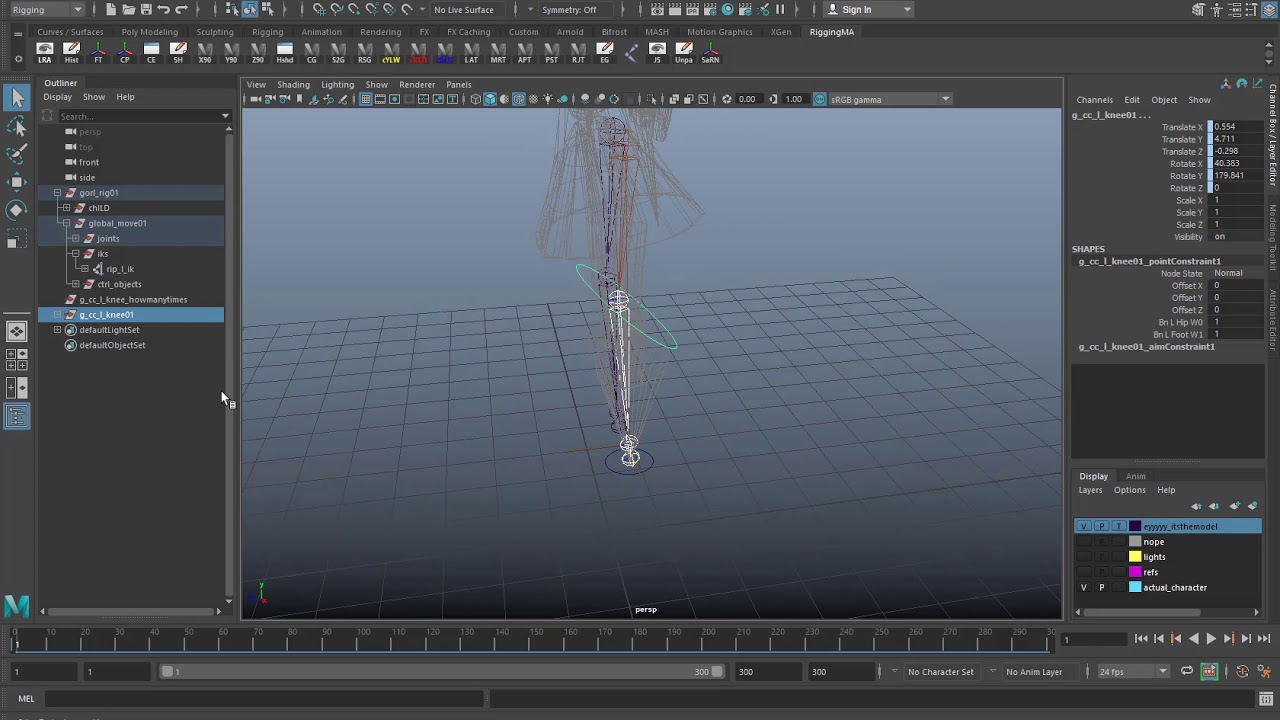This screenshot has width=1280, height=720.
Task: Open the 24 fps frame rate dropdown
Action: point(1132,671)
